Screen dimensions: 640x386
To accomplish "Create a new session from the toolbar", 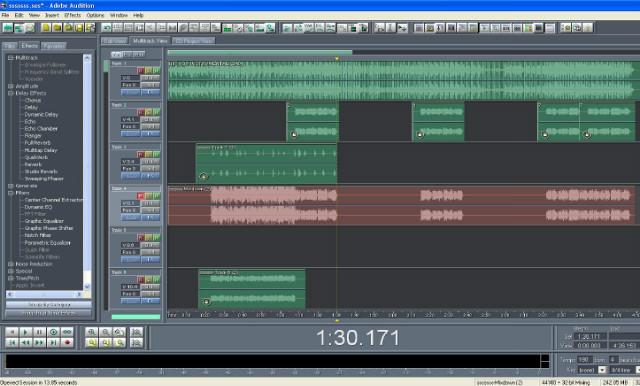I will pos(46,28).
